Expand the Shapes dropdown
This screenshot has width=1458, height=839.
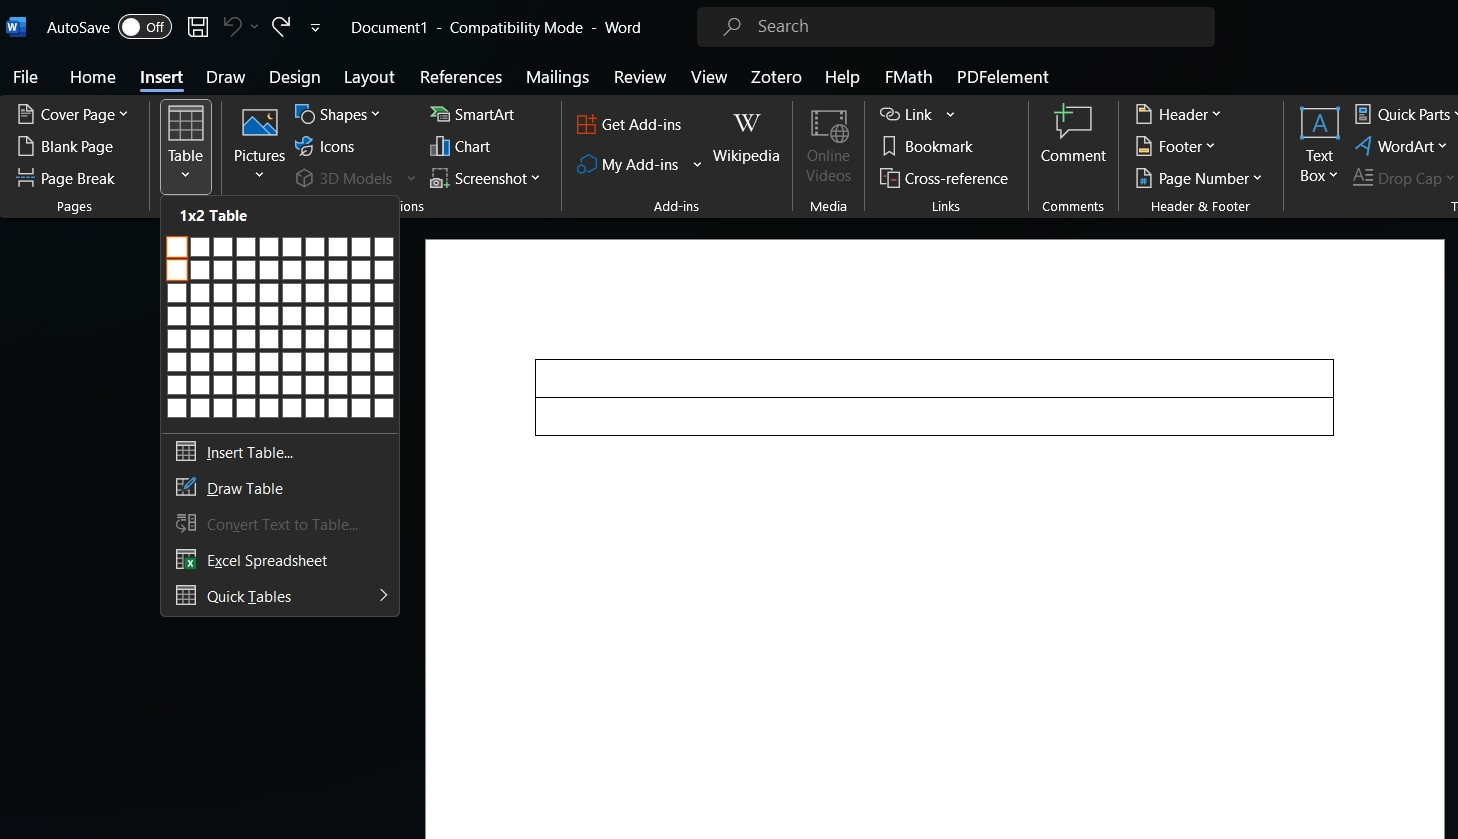pyautogui.click(x=338, y=115)
